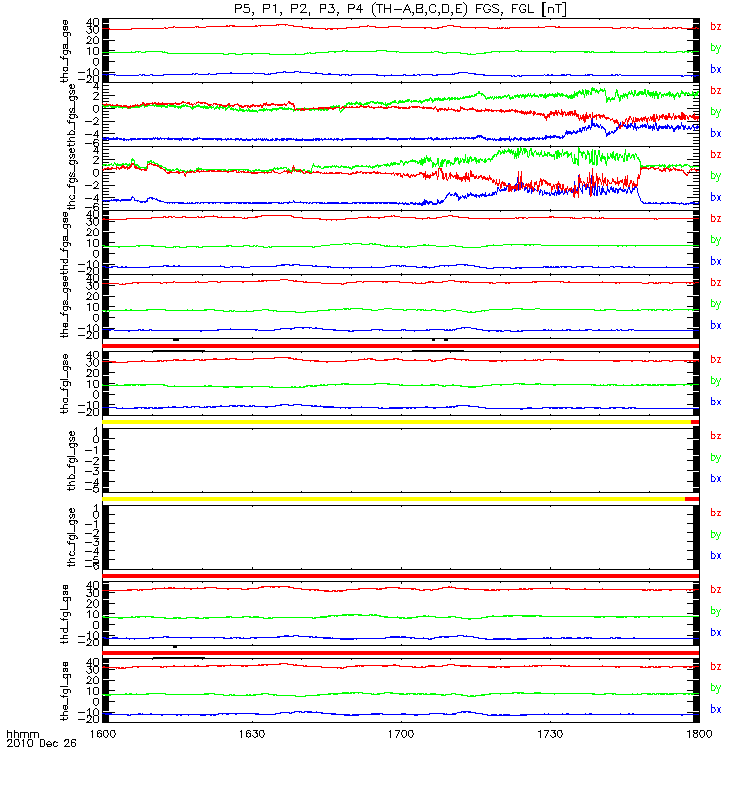750x800 pixels.
Task: Select the bz legend of thc_fgs_gse panel
Action: pyautogui.click(x=716, y=155)
